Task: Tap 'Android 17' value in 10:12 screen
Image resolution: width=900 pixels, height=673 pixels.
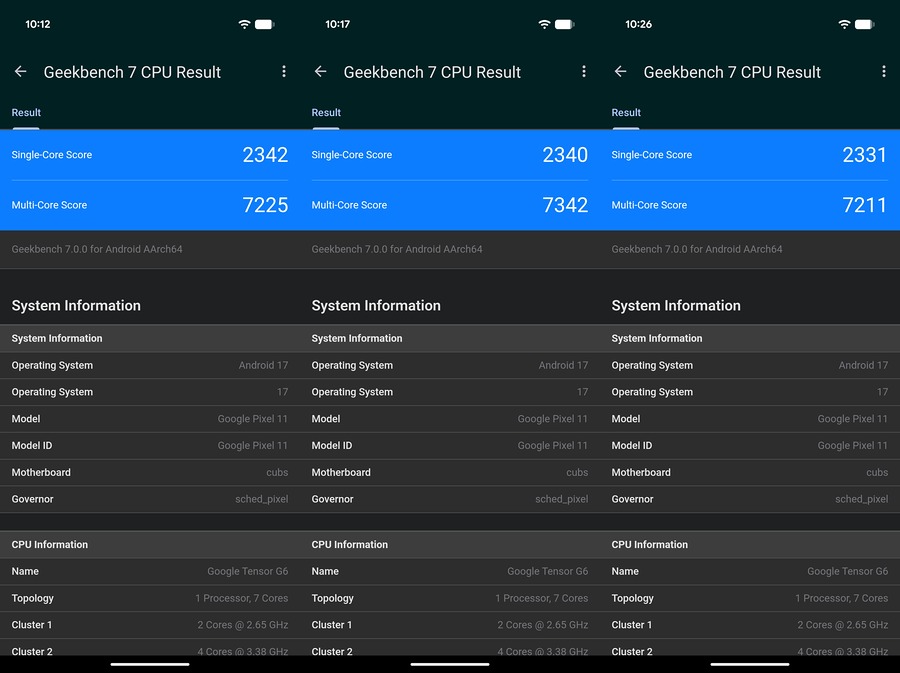Action: [x=263, y=365]
